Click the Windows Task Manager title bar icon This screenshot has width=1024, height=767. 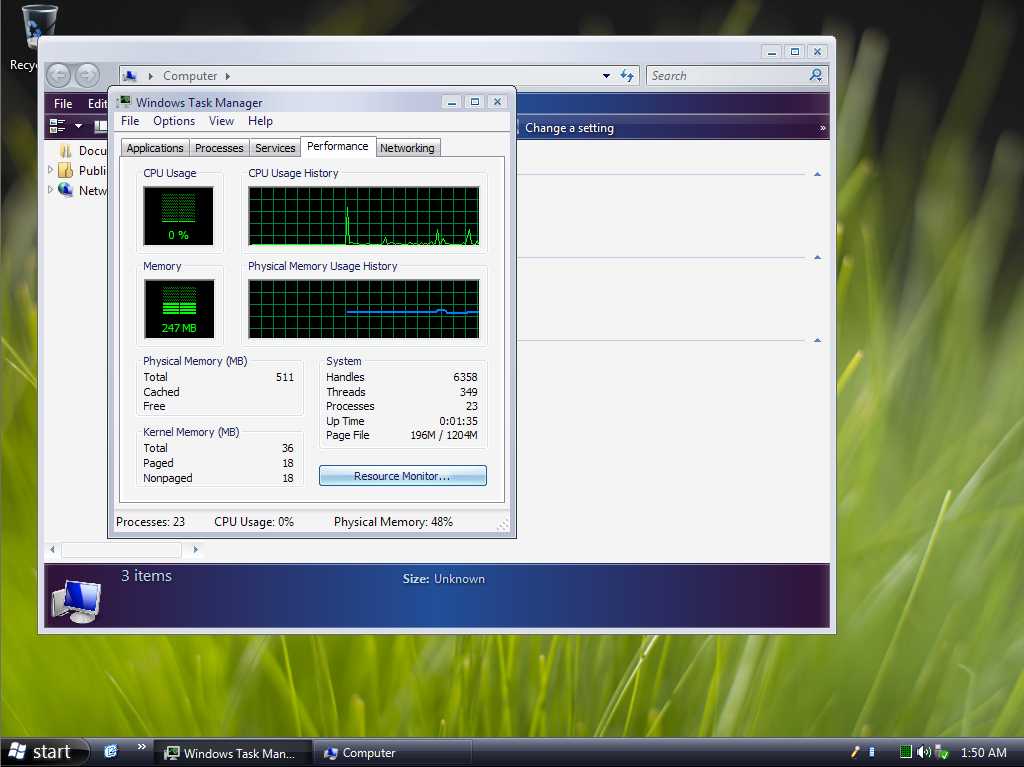pos(124,102)
